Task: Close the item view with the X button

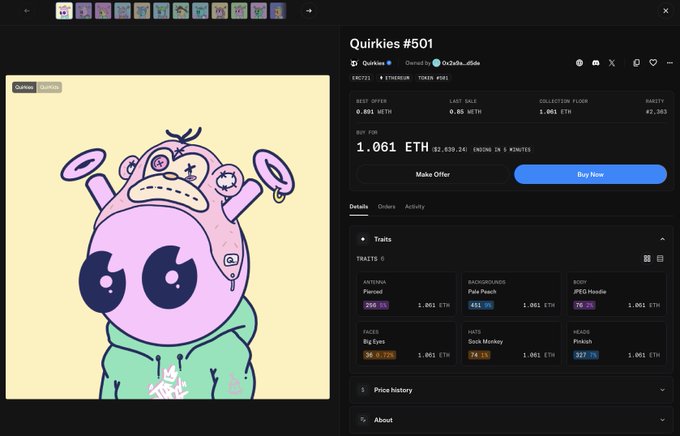Action: (x=666, y=11)
